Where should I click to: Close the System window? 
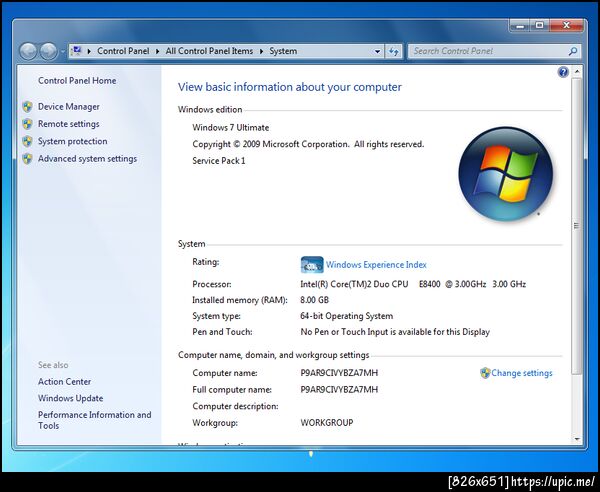(x=566, y=26)
